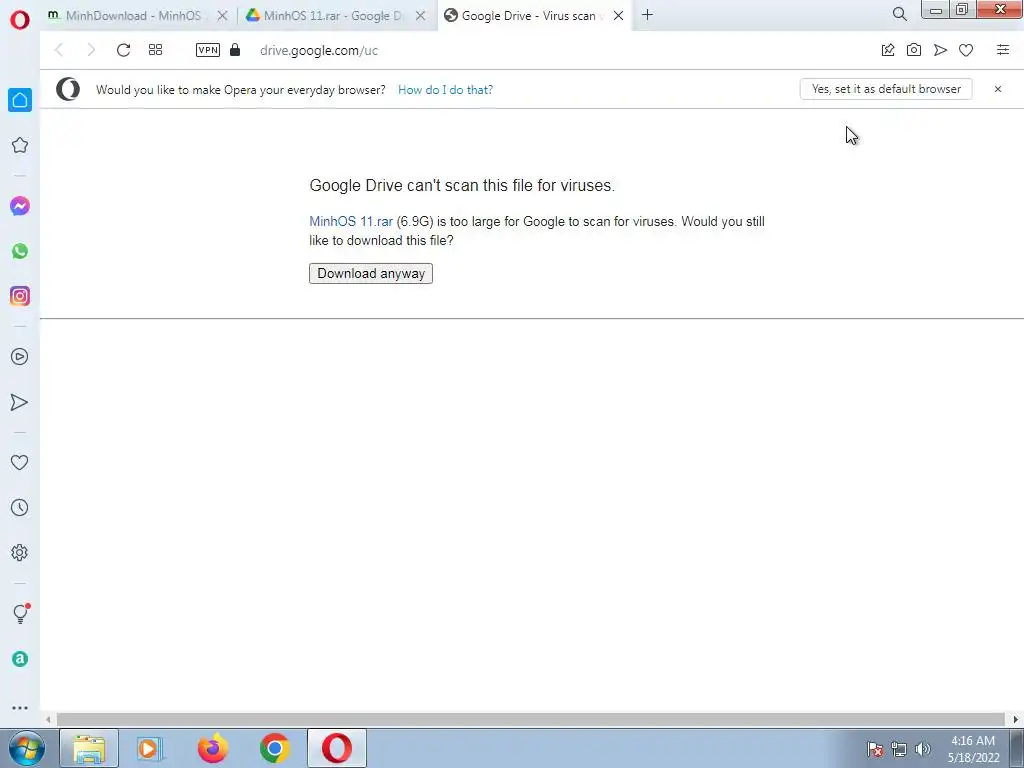Screen dimensions: 1024x768
Task: Open the Player icon in the sidebar
Action: [x=20, y=357]
